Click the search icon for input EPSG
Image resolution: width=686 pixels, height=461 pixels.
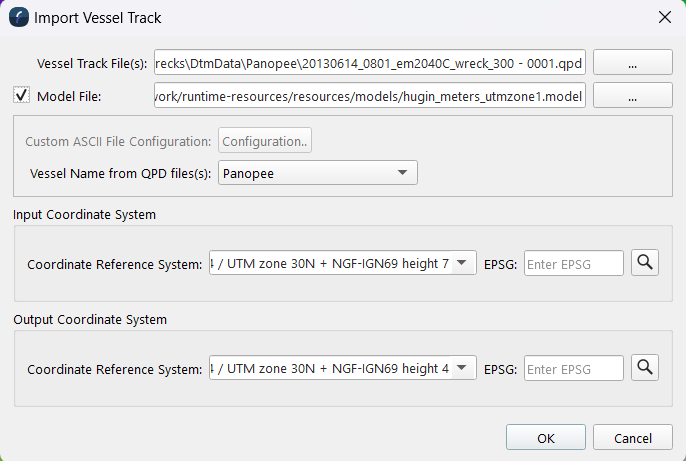coord(647,263)
